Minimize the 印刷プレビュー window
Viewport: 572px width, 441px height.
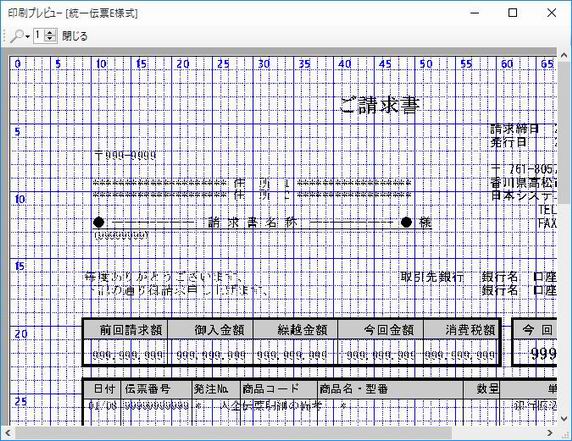(x=475, y=13)
